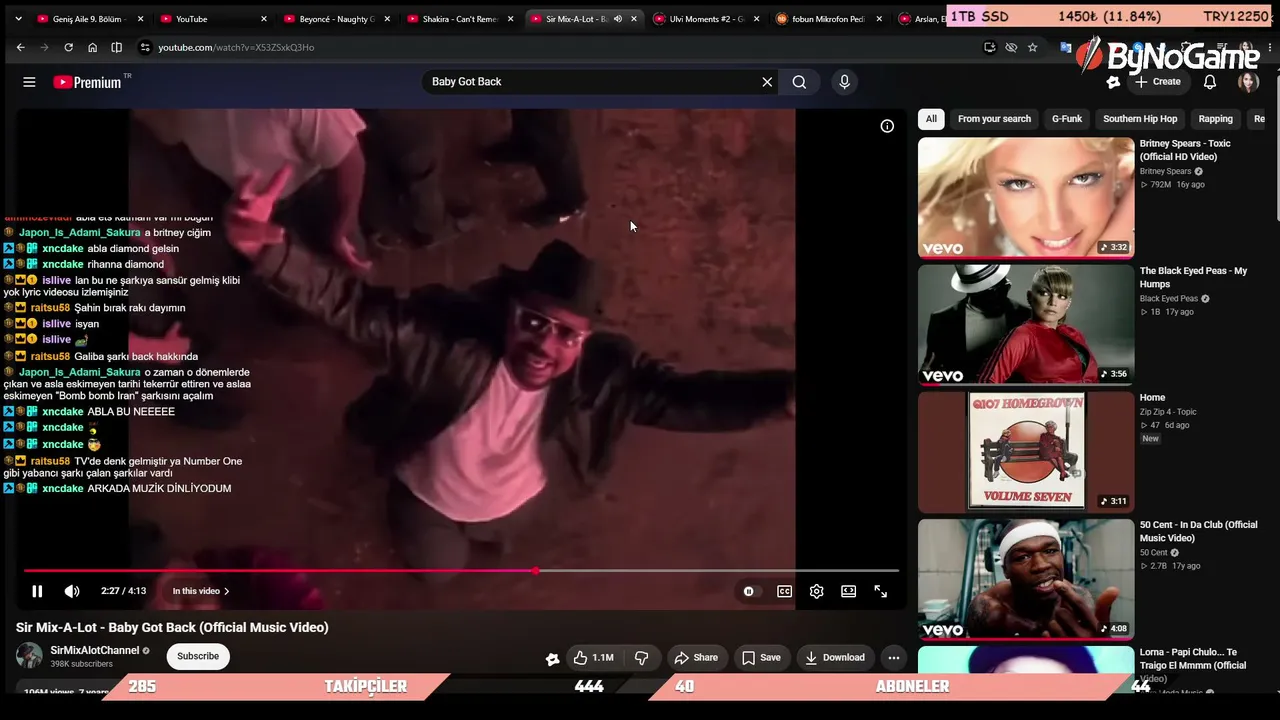Select the 'All' filter chip

931,119
